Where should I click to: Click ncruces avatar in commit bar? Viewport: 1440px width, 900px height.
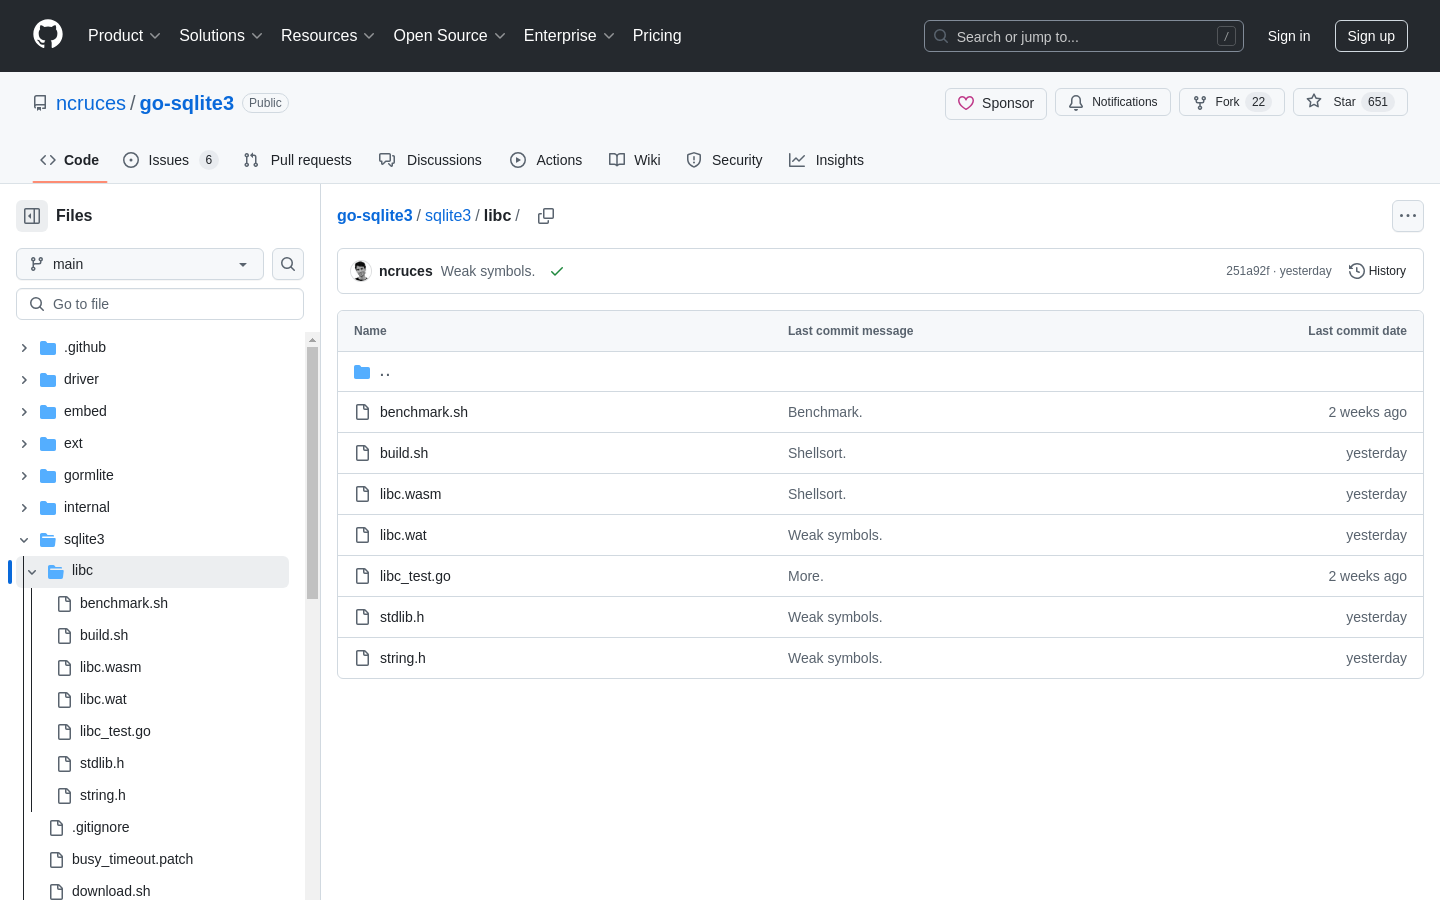[x=361, y=271]
